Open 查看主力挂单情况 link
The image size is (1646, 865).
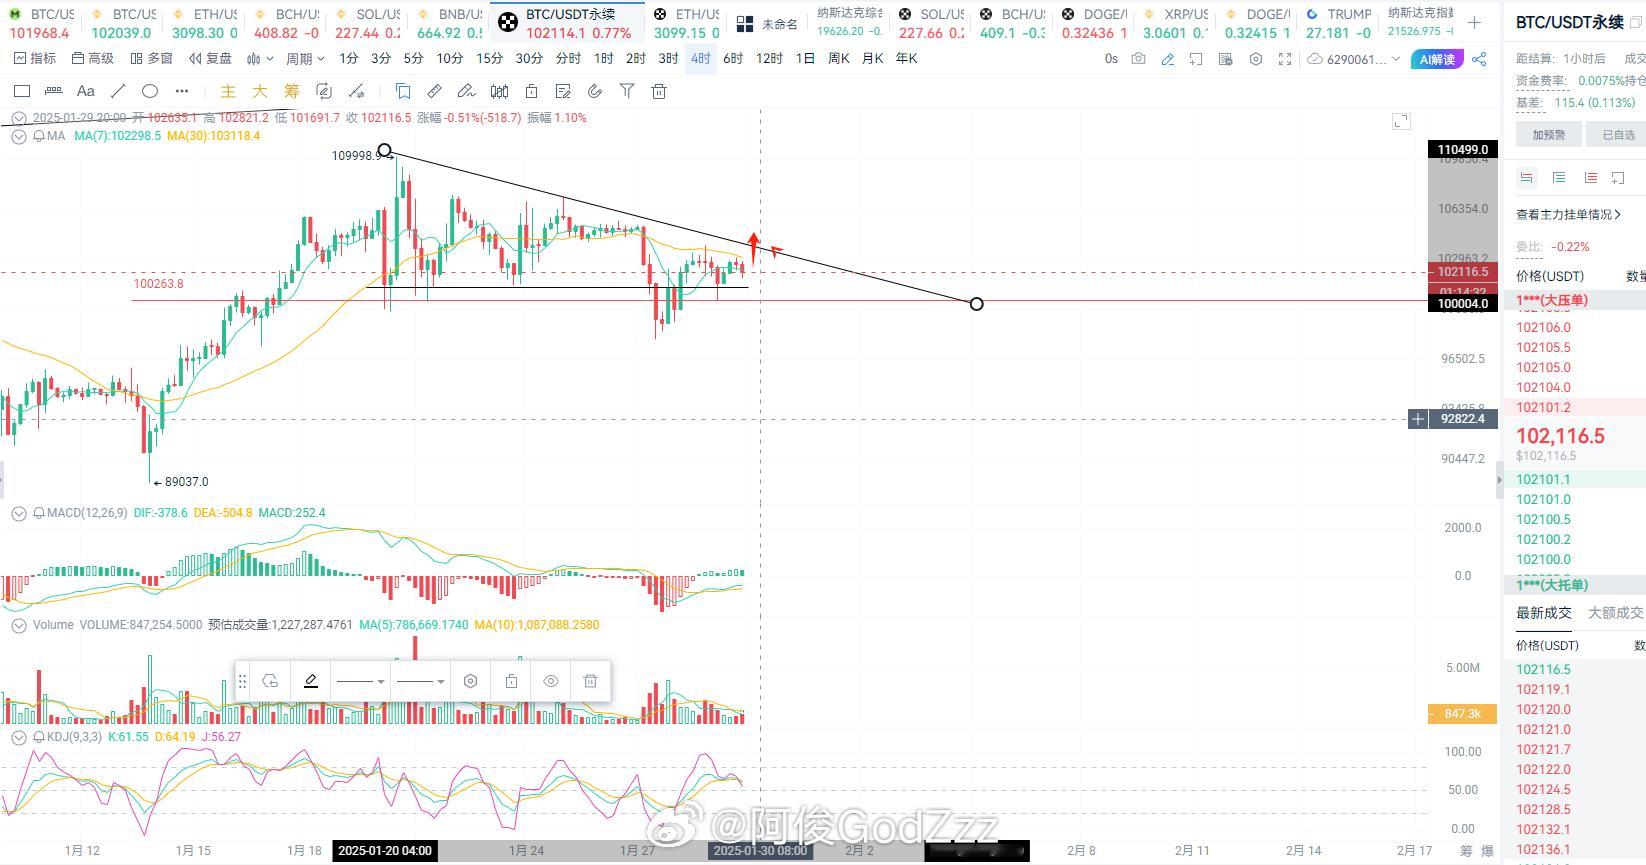pos(1568,214)
